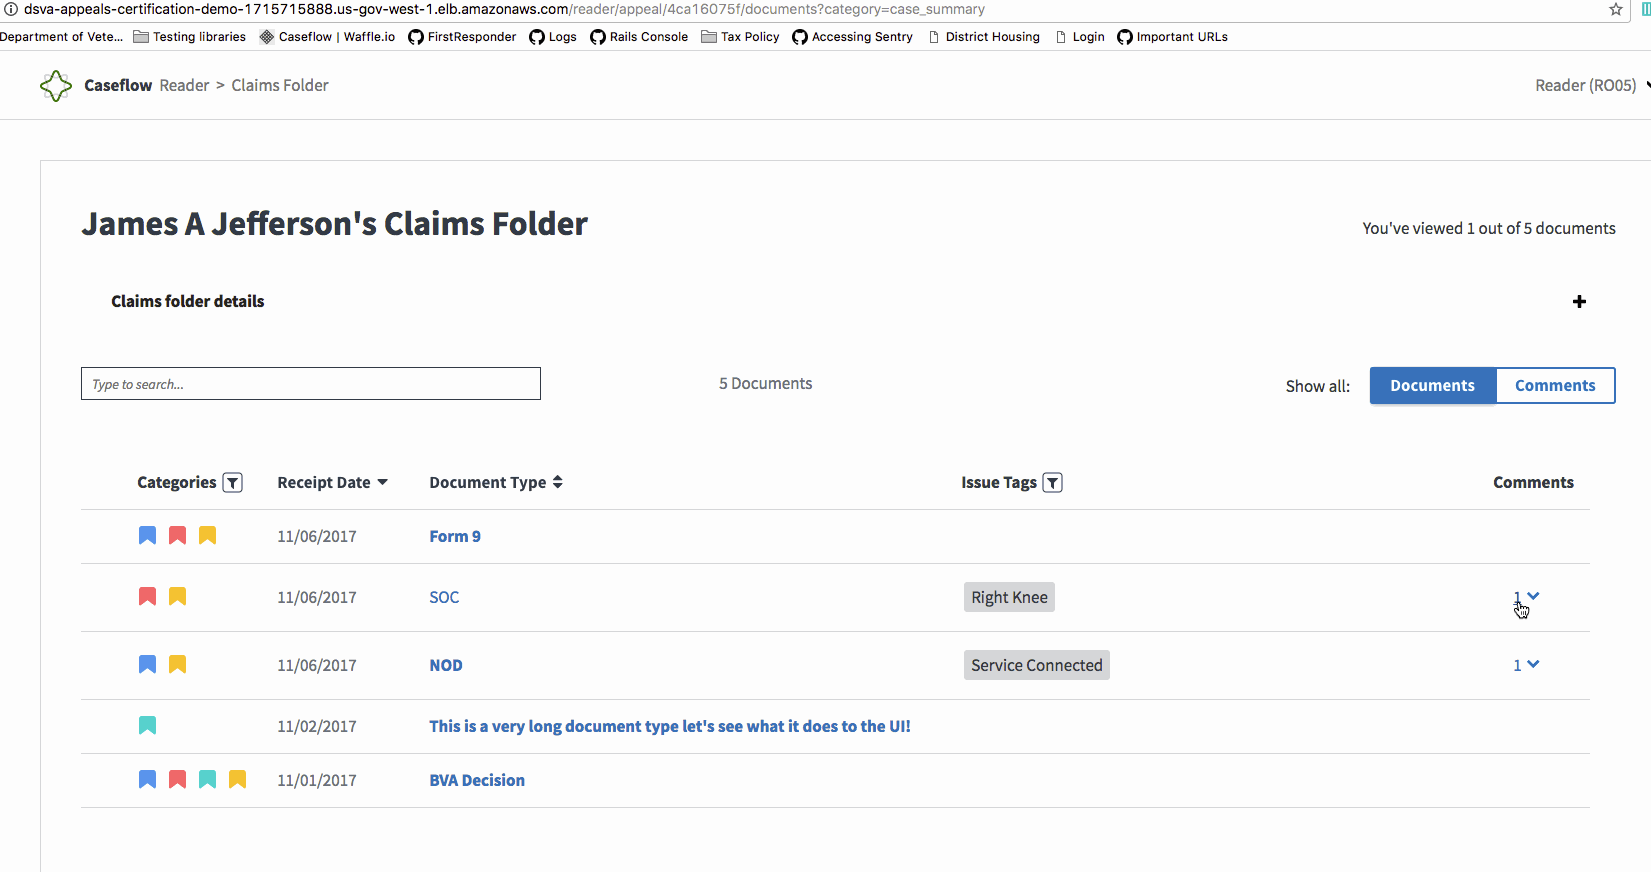The height and width of the screenshot is (872, 1651).
Task: Open the Categories filter icon
Action: (233, 483)
